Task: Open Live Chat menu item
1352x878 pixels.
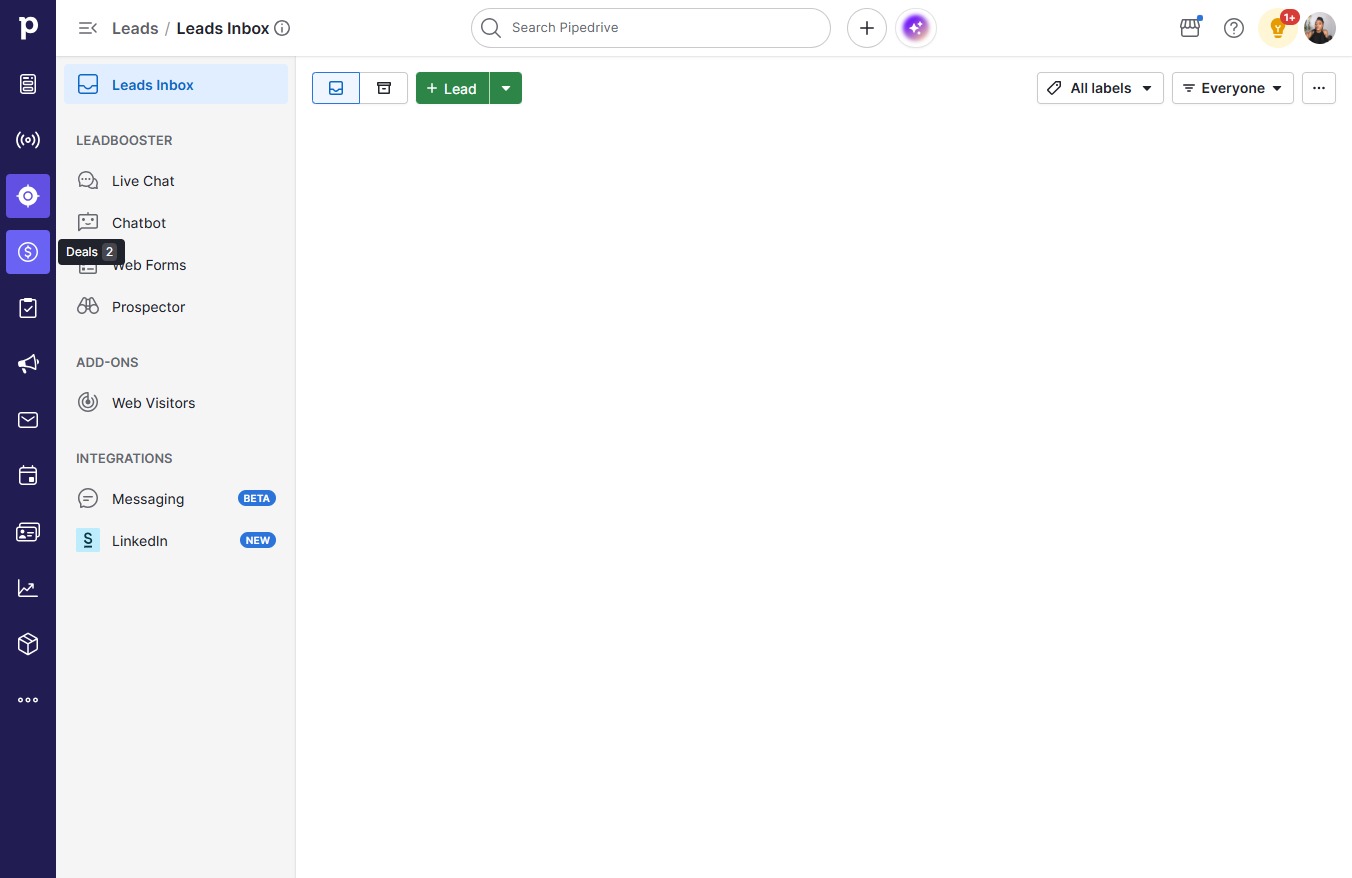Action: [176, 181]
